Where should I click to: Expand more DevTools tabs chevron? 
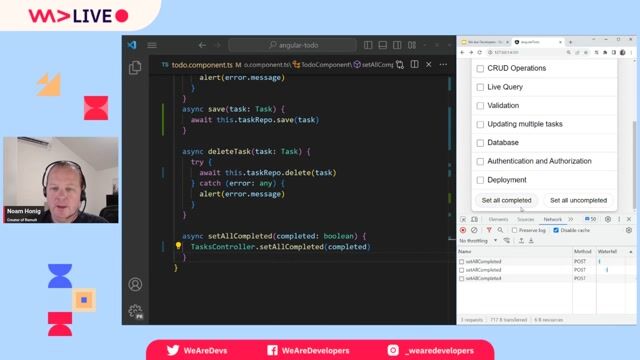click(x=571, y=220)
